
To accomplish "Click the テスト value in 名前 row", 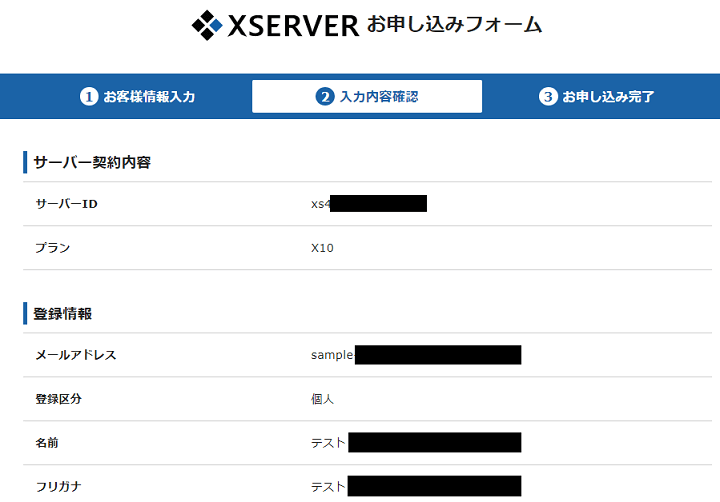I will [x=328, y=443].
